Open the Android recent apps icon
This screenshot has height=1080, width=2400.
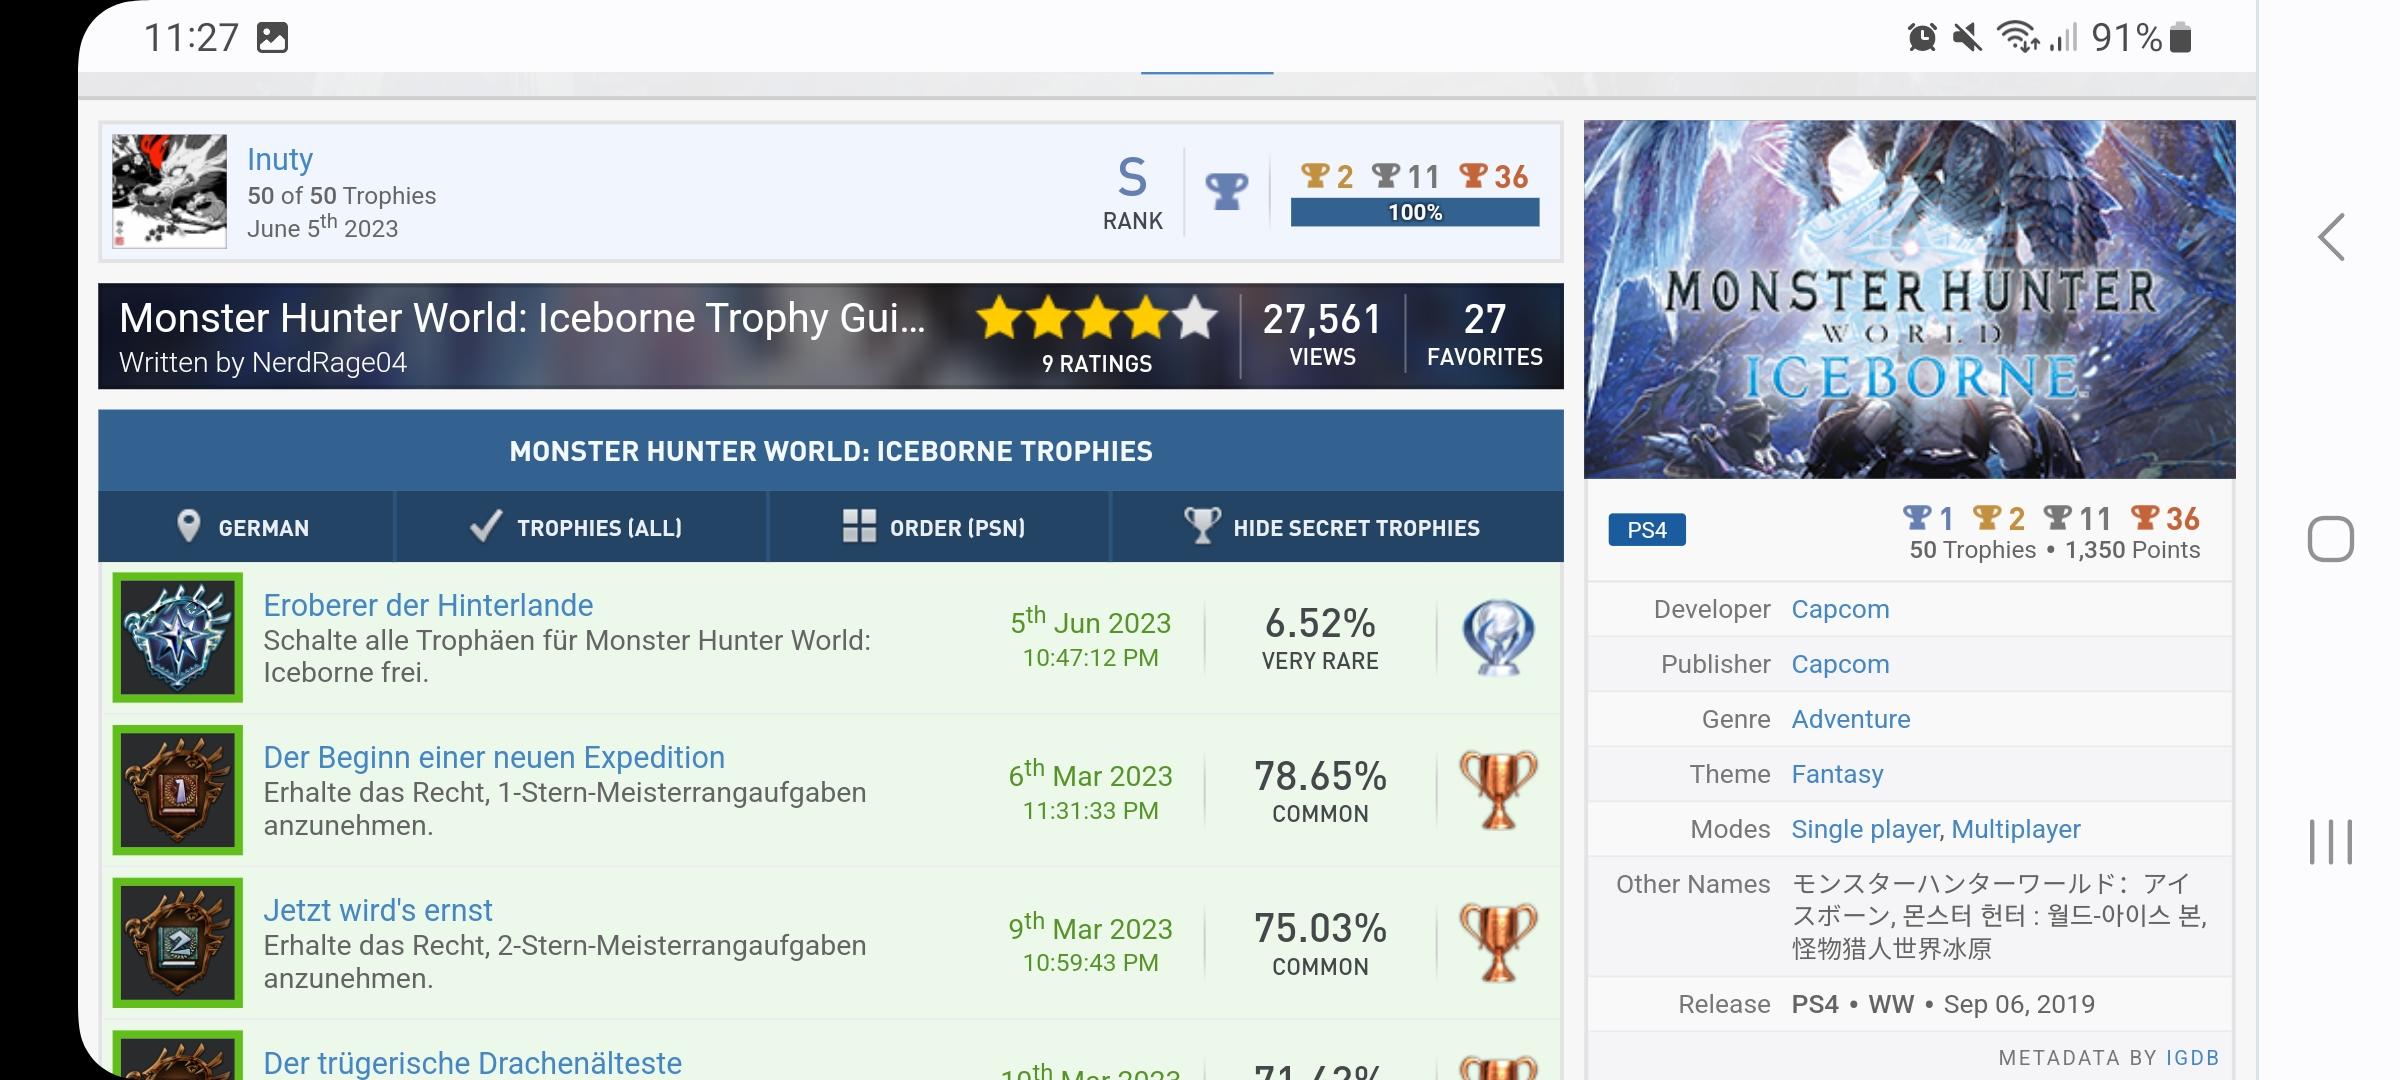tap(2330, 842)
